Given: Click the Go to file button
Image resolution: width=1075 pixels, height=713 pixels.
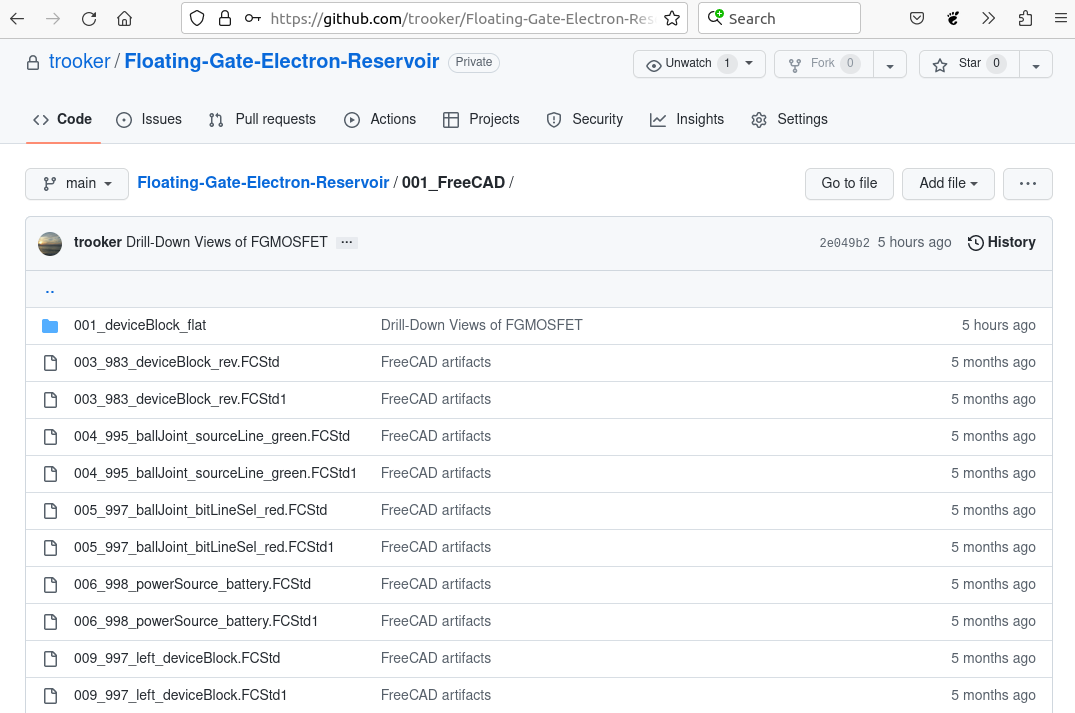Looking at the screenshot, I should point(849,184).
